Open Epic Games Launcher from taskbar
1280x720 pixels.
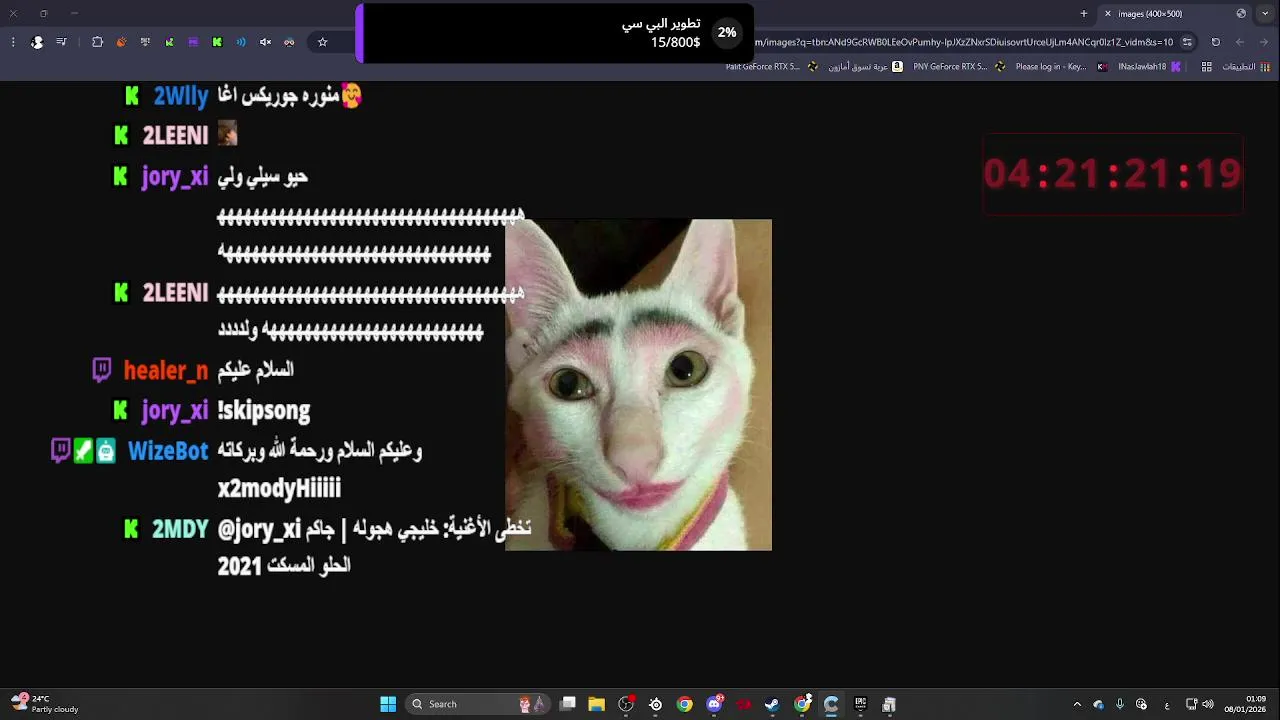[860, 704]
